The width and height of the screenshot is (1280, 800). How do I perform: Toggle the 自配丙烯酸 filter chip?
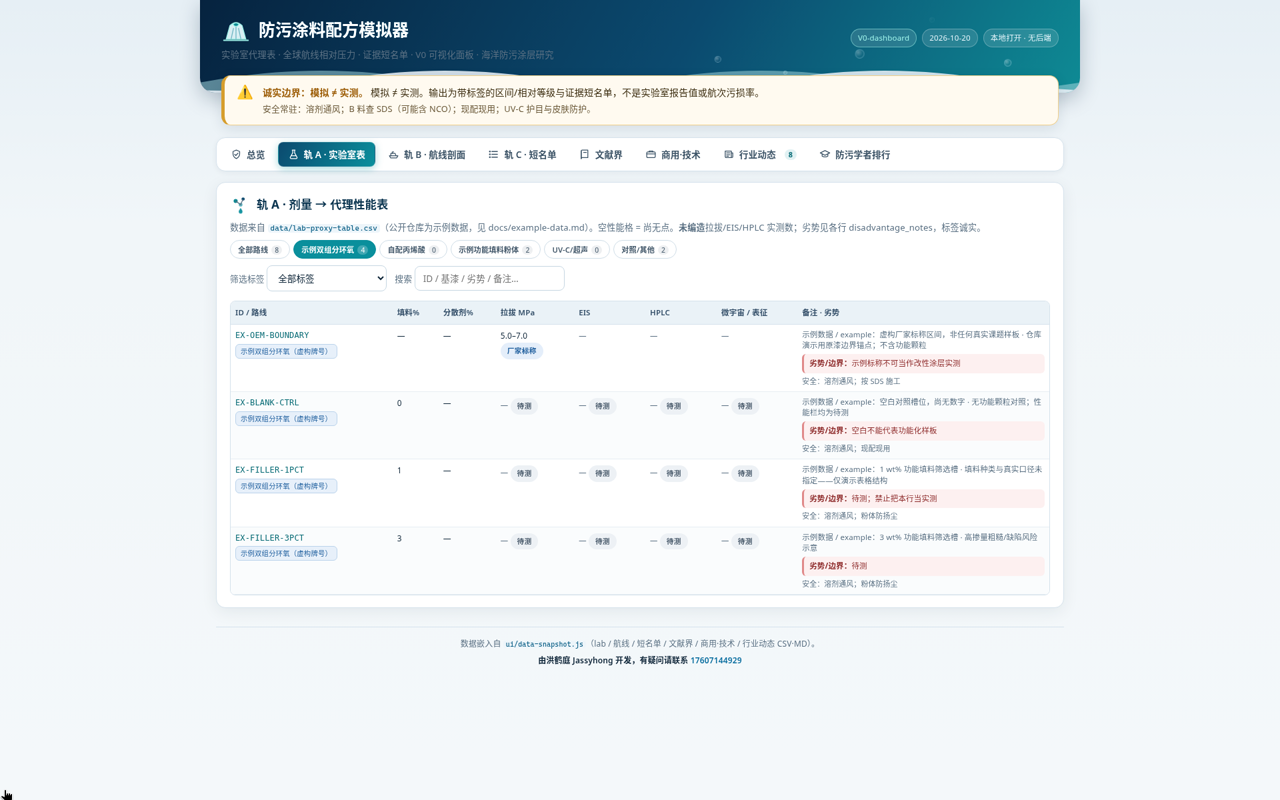click(413, 250)
